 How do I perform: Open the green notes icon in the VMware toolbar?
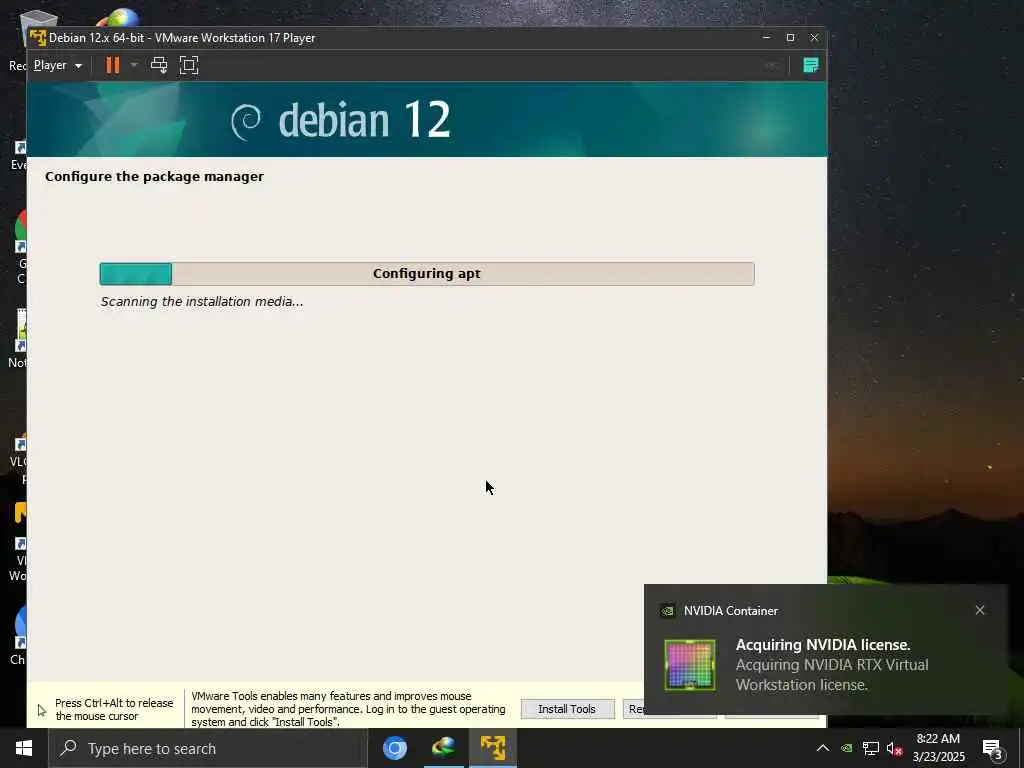click(x=810, y=65)
